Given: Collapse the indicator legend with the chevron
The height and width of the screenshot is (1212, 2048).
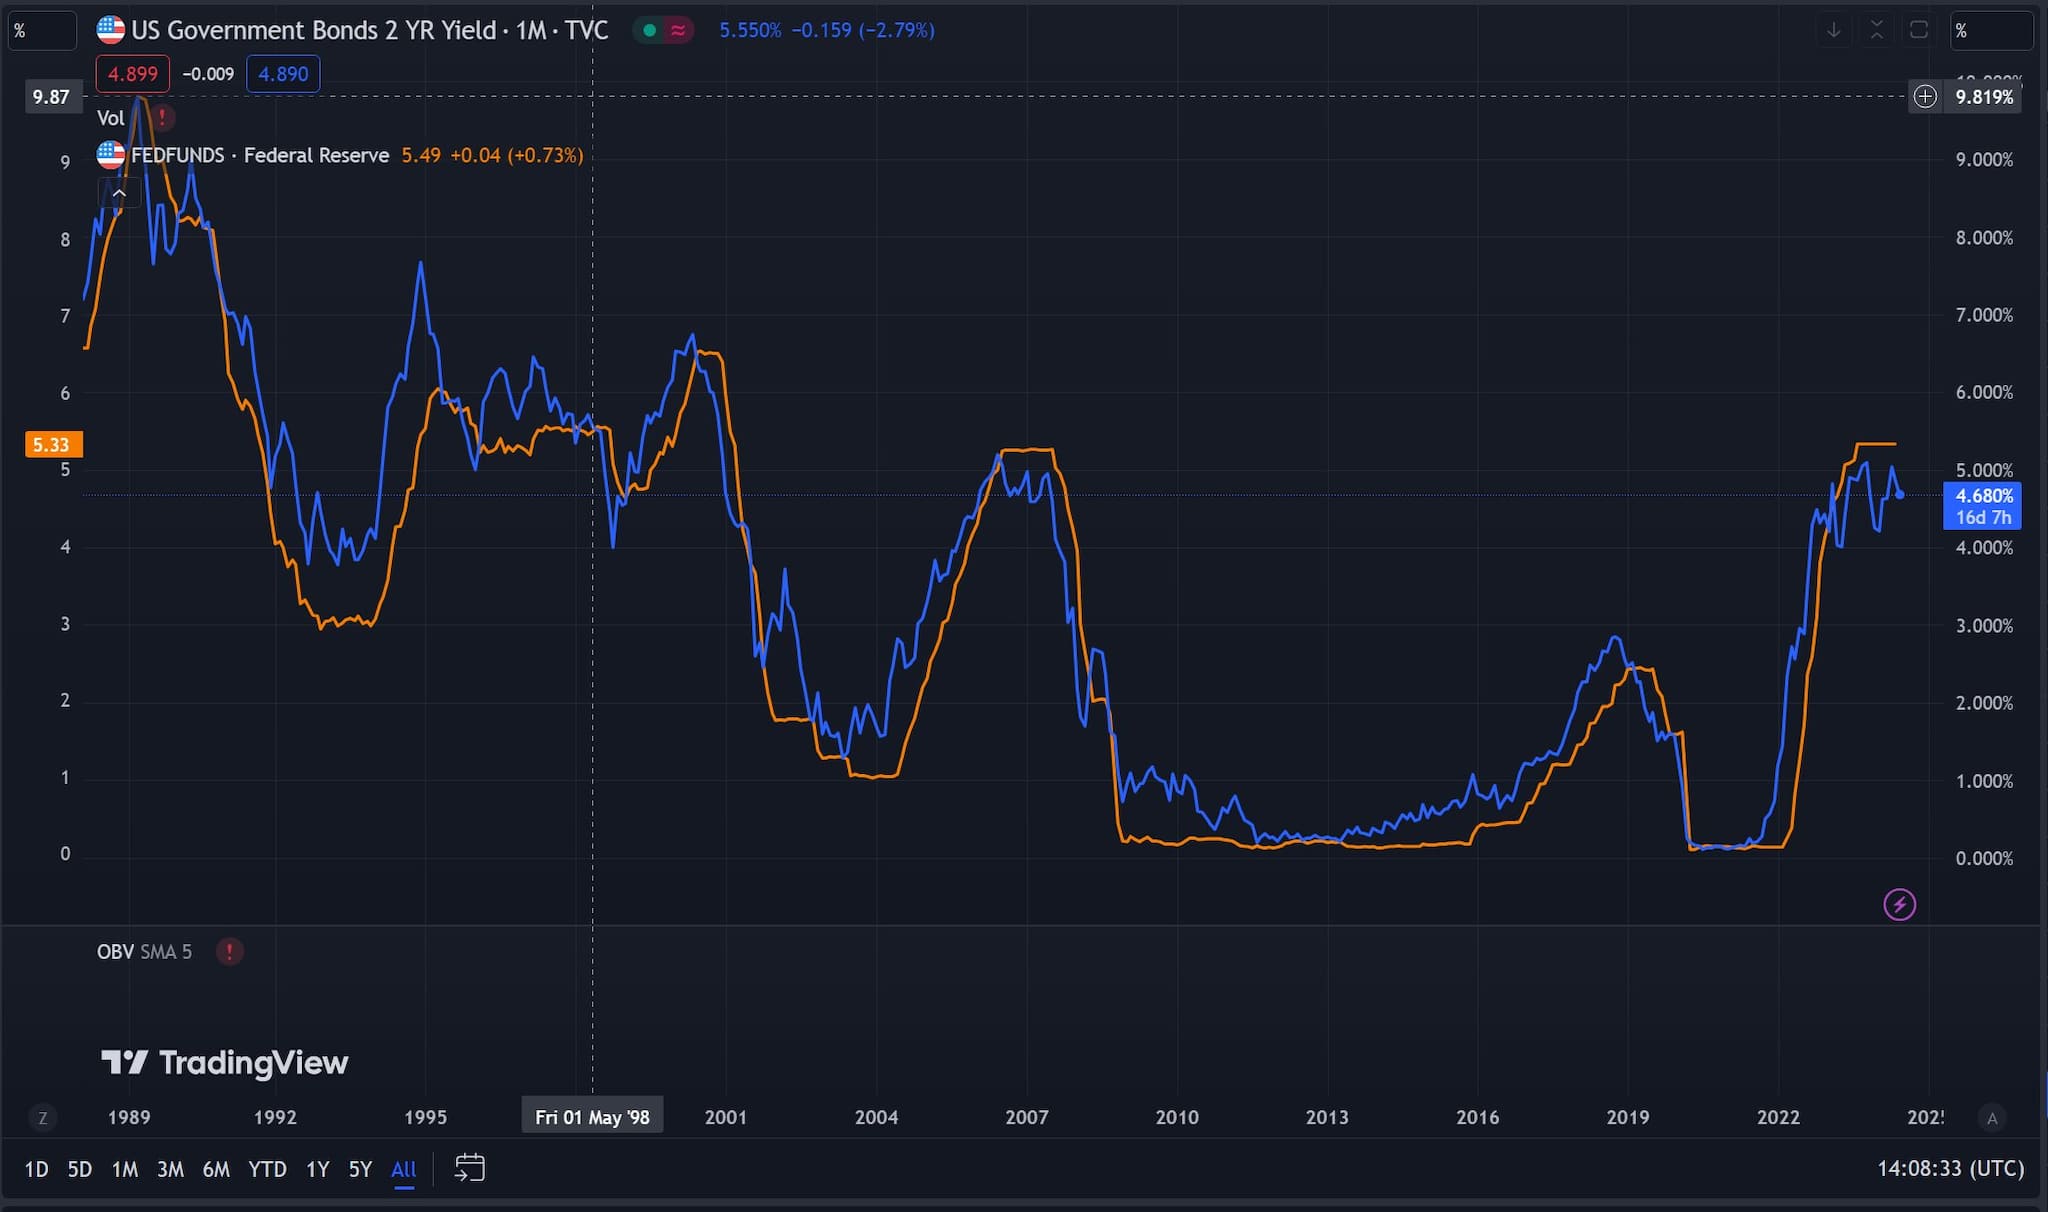Looking at the screenshot, I should (x=119, y=193).
